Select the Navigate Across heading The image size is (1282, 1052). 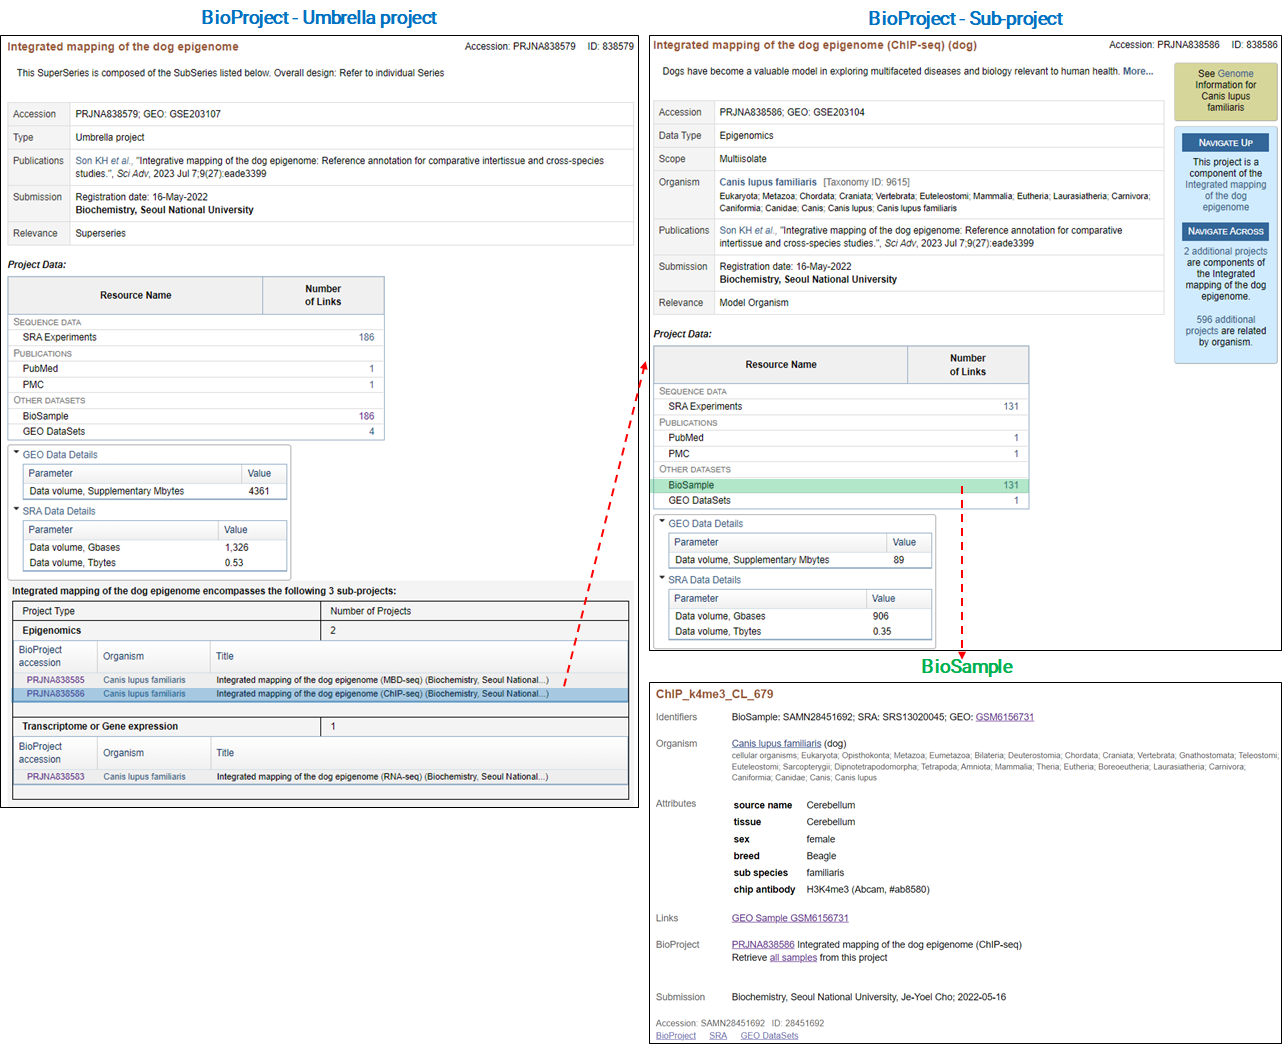[1226, 231]
